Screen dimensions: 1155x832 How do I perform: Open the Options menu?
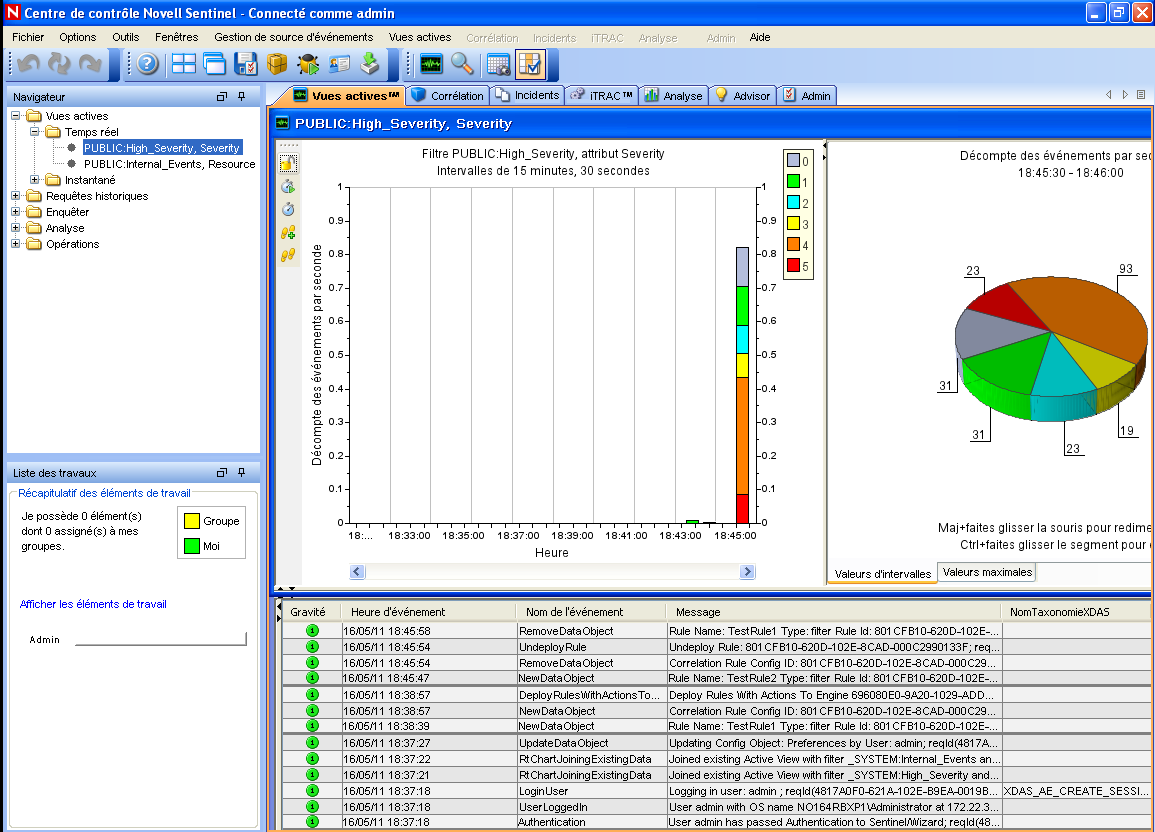pos(77,37)
